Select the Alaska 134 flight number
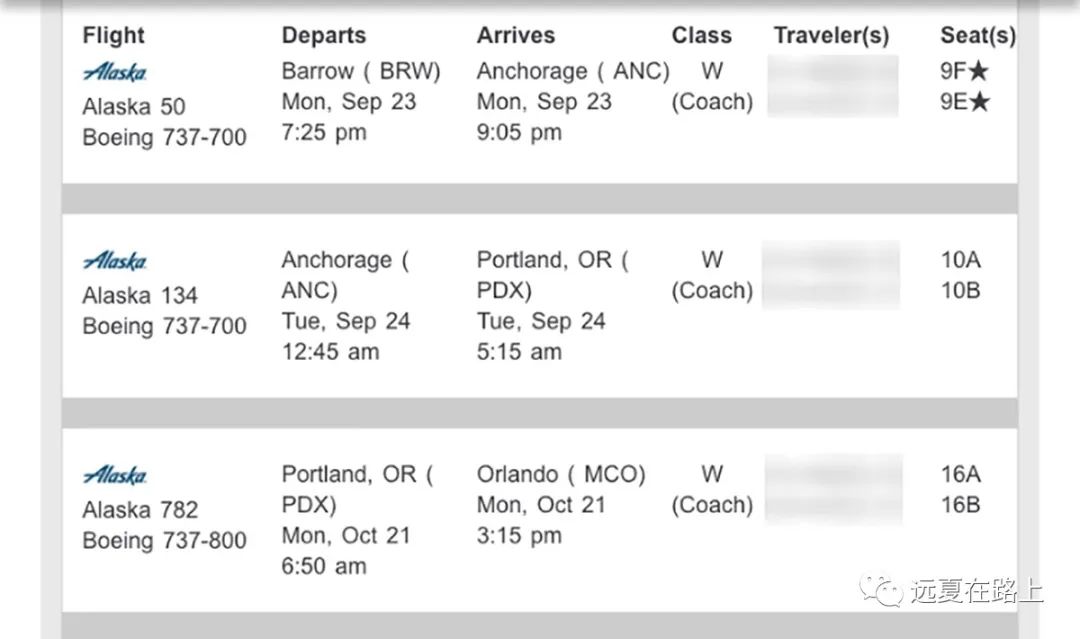This screenshot has height=639, width=1080. pos(140,295)
